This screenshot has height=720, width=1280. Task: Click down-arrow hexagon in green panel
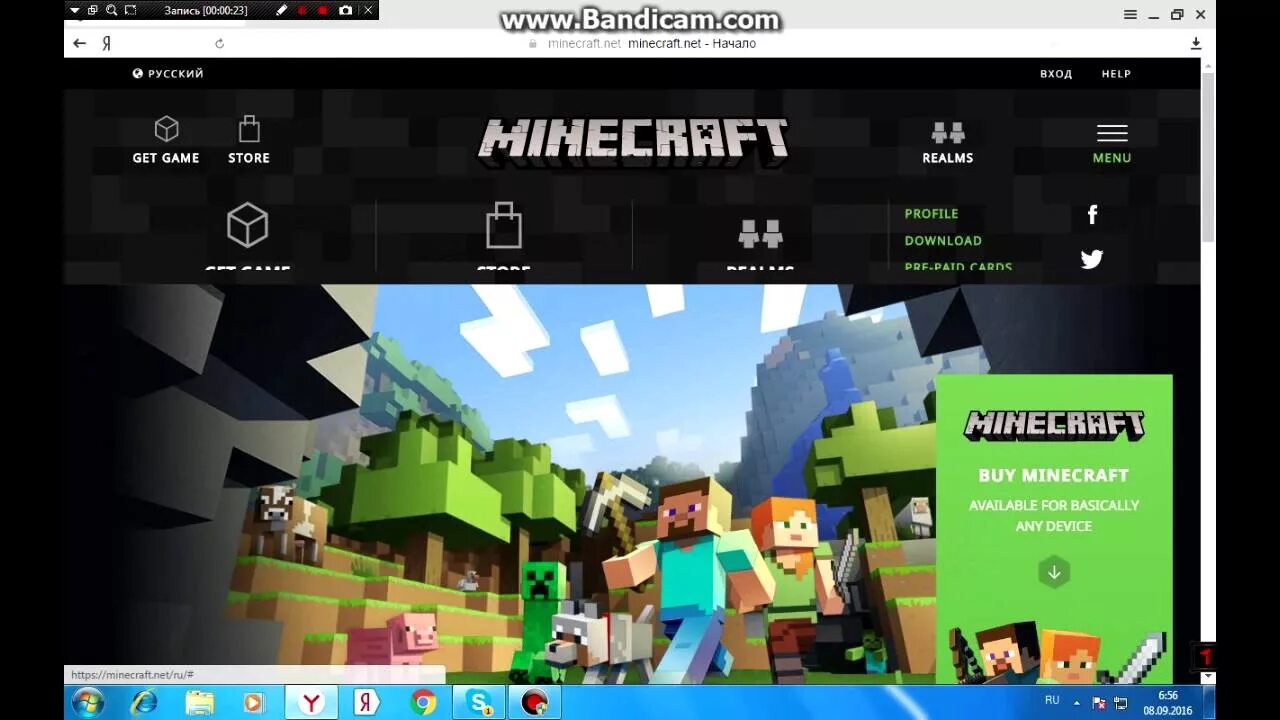pyautogui.click(x=1053, y=572)
